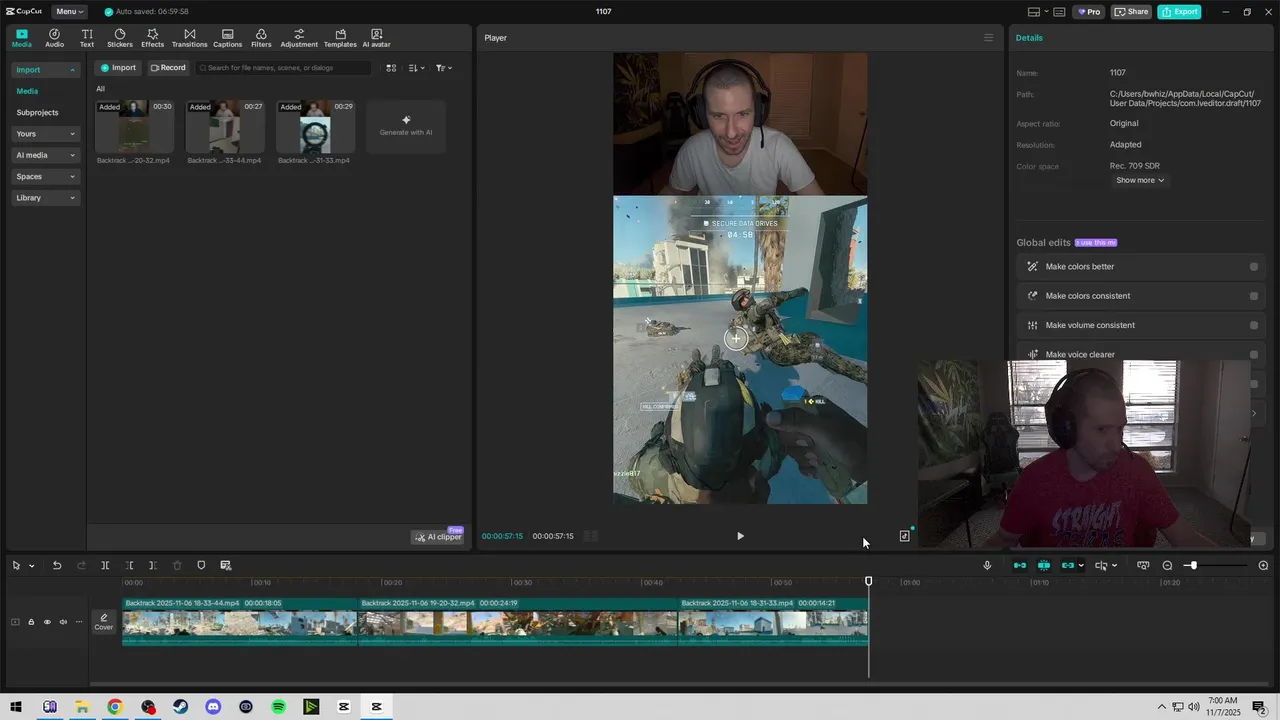Delete right of playhead tool
1280x720 pixels.
153,565
